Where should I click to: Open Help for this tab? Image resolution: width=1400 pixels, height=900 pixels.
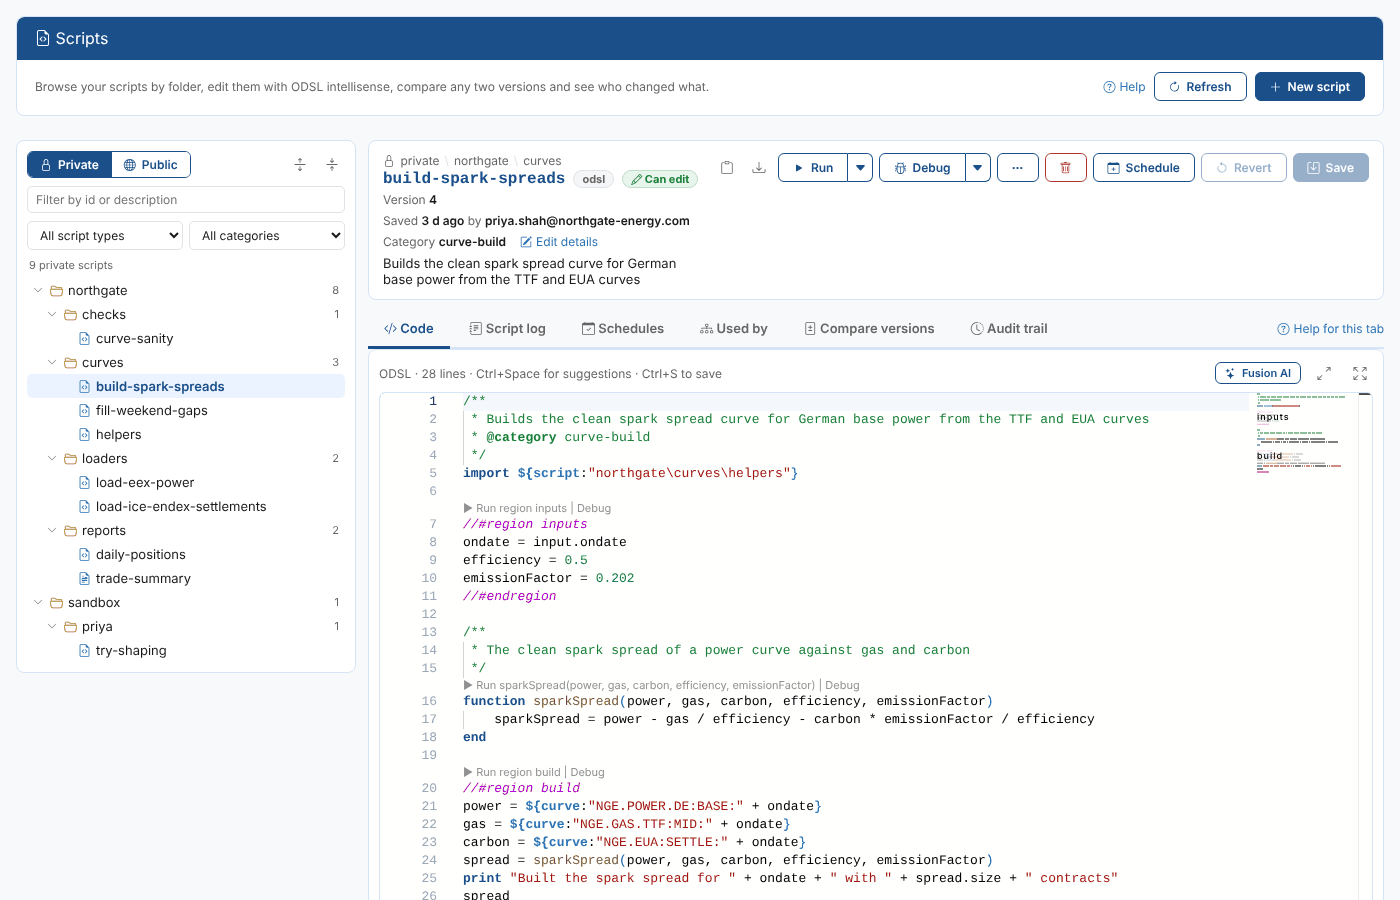pyautogui.click(x=1330, y=329)
